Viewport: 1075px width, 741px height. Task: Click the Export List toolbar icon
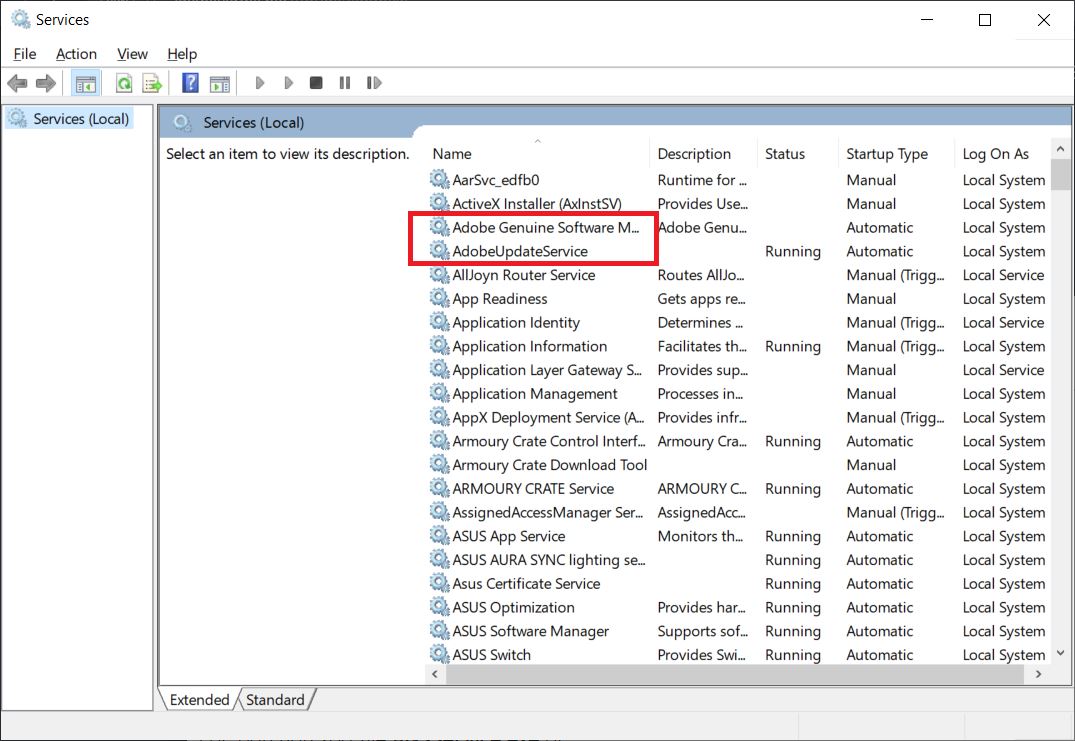coord(152,83)
